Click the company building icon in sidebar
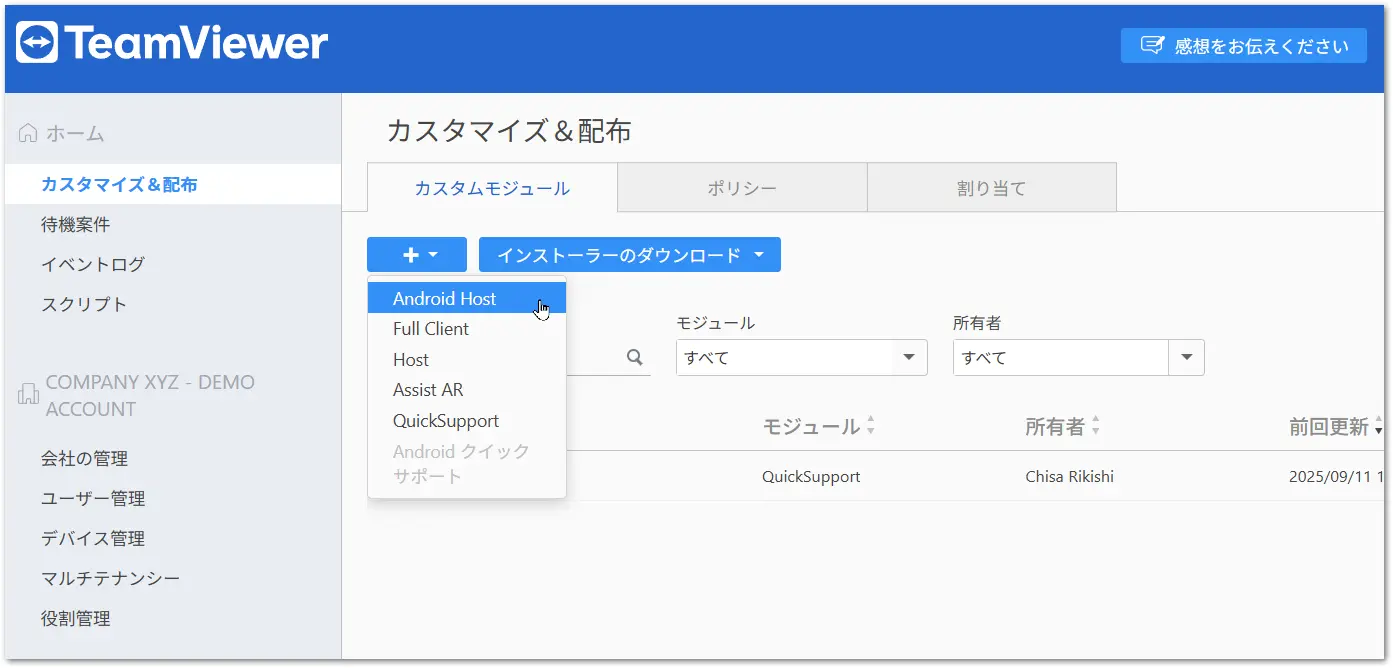Image resolution: width=1393 pixels, height=668 pixels. pos(28,395)
